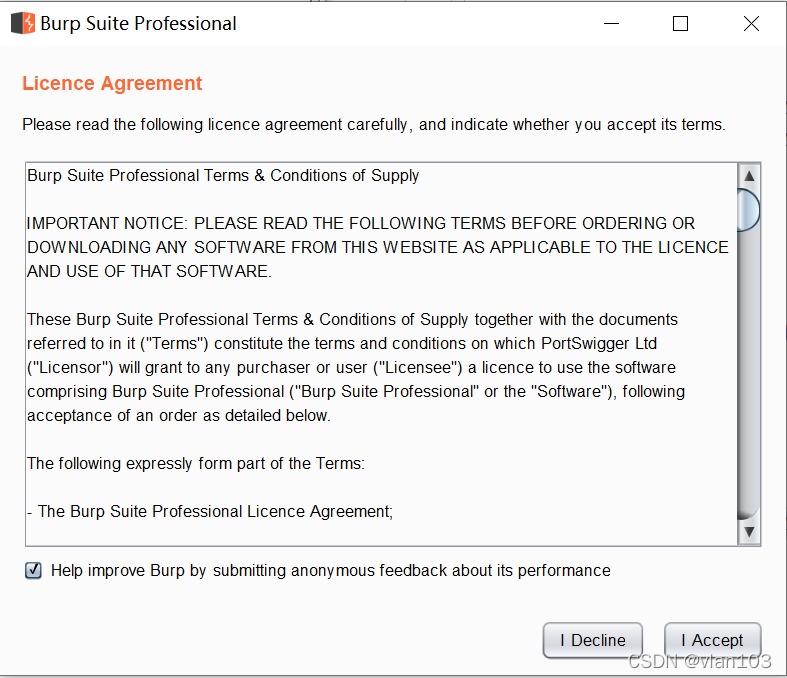
Task: Click the scrollbar track below the thumb
Action: point(749,374)
